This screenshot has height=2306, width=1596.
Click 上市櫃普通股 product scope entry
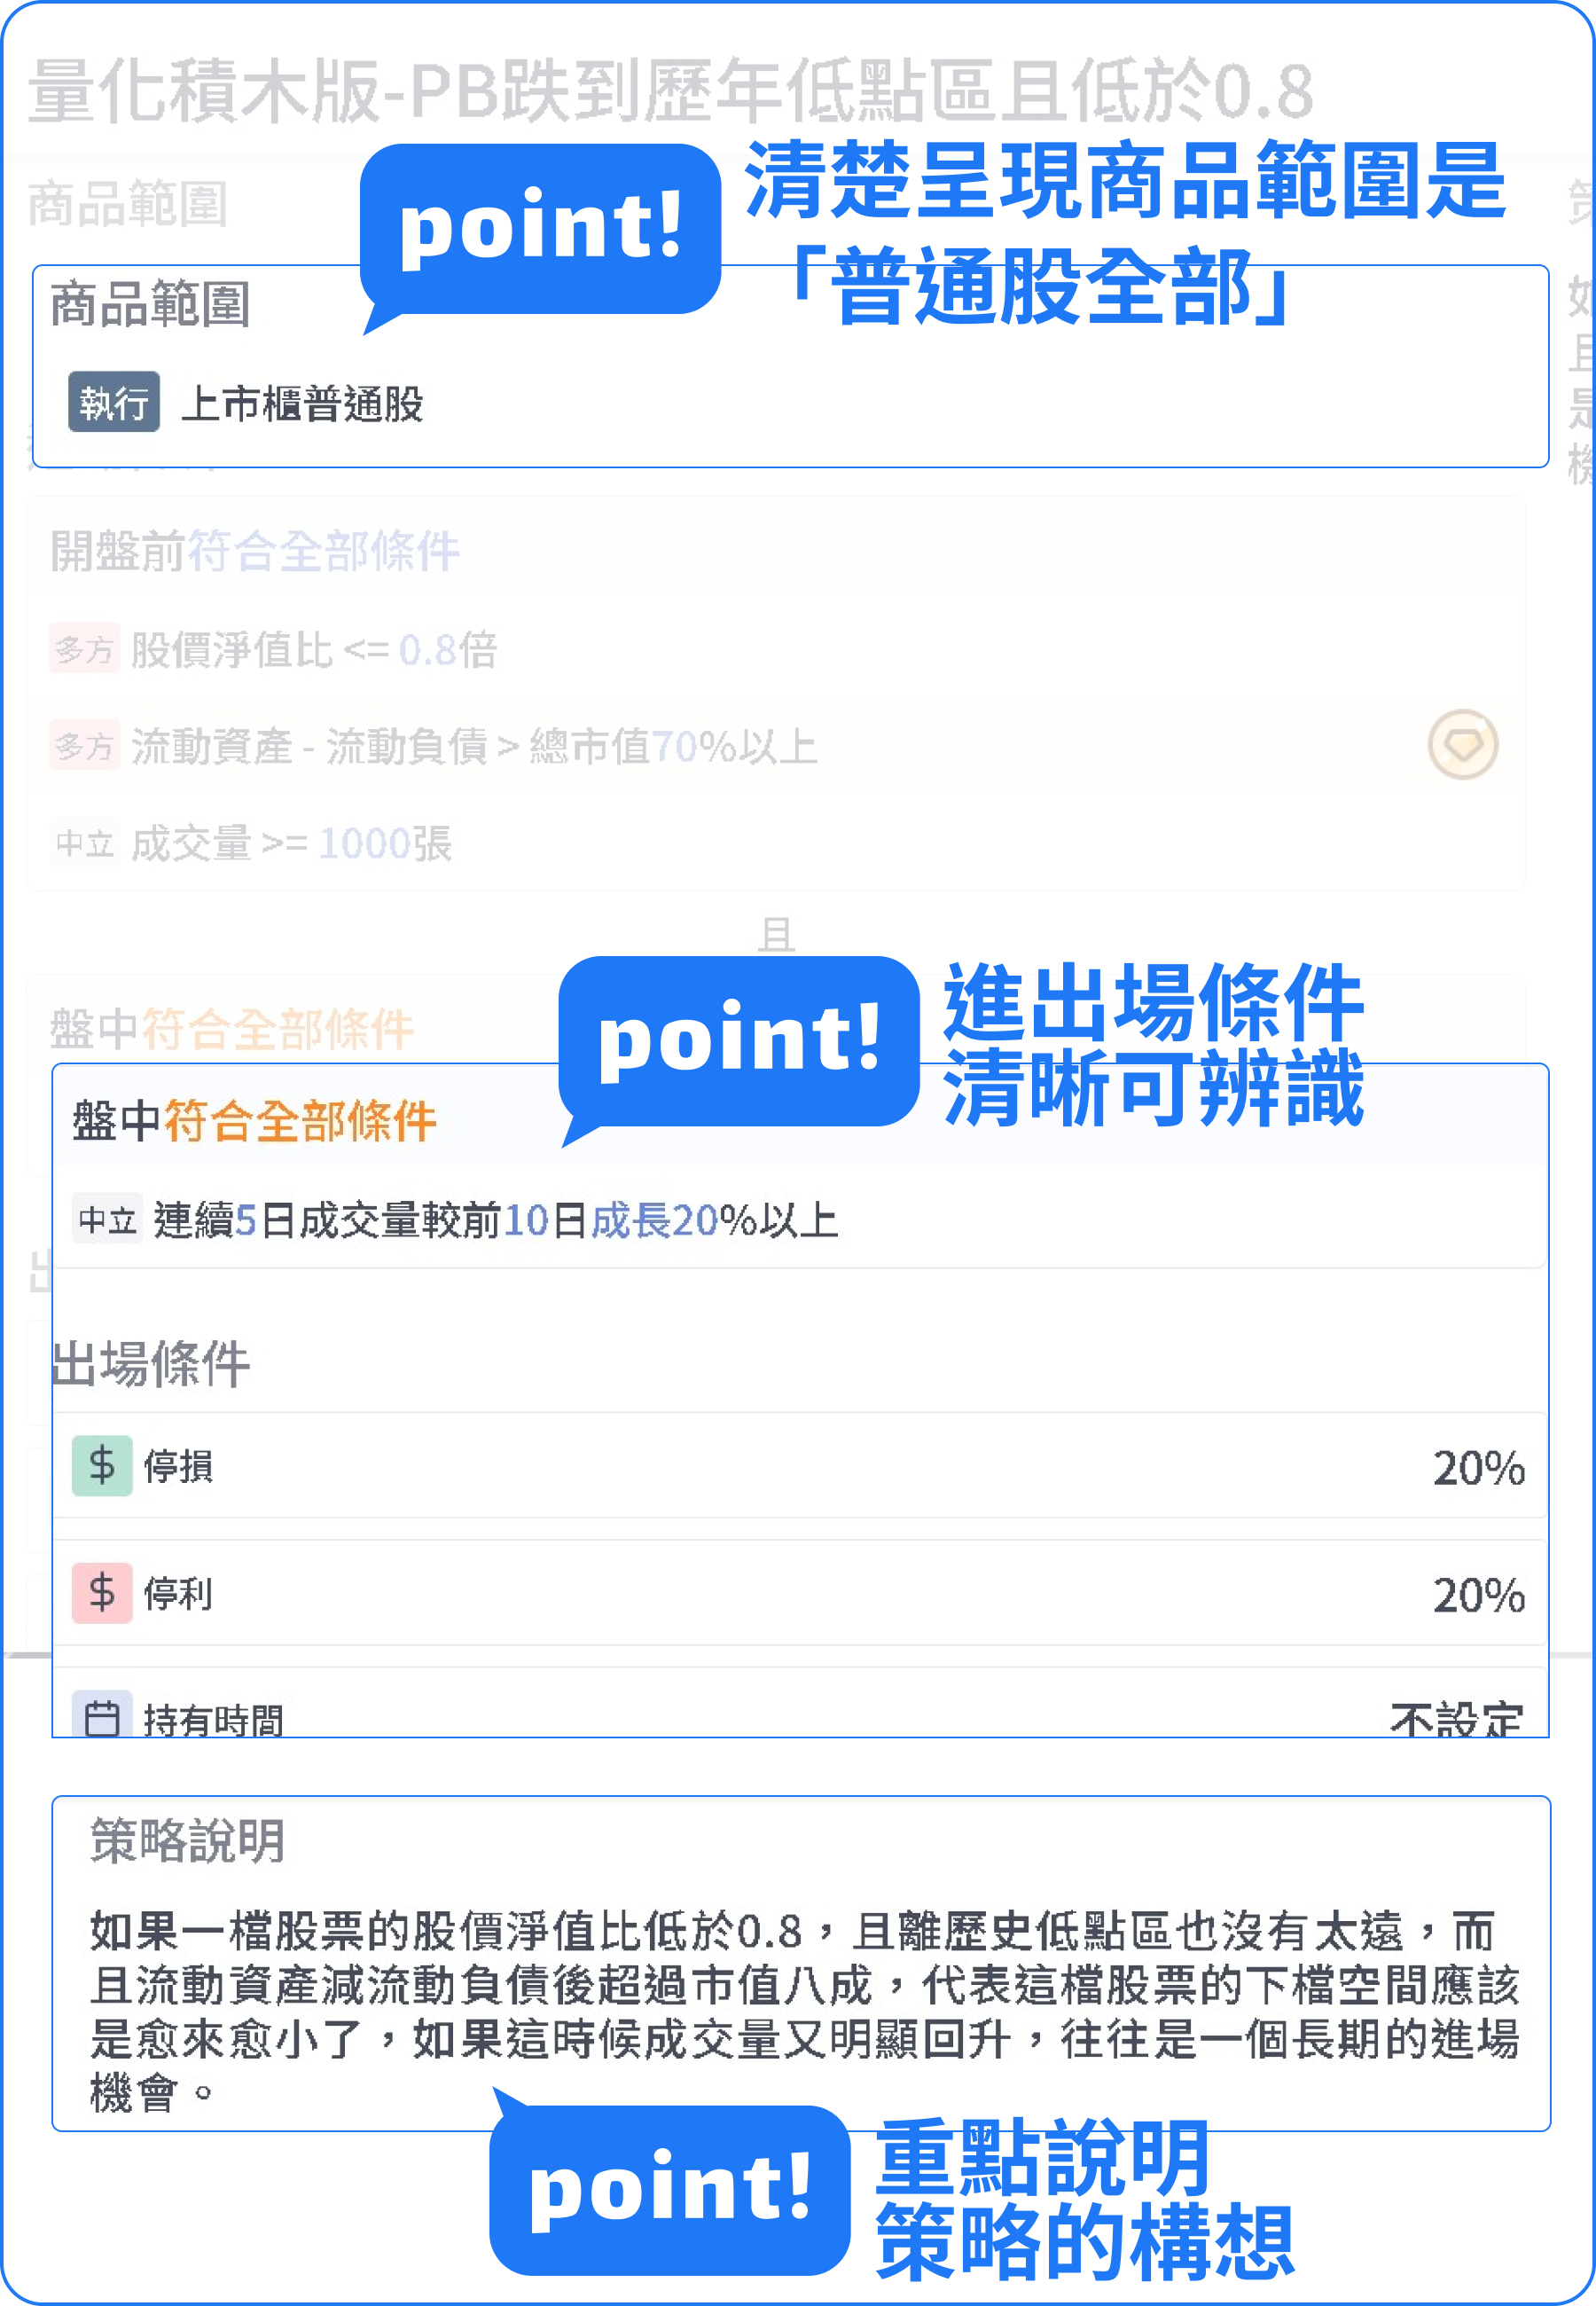[x=302, y=404]
